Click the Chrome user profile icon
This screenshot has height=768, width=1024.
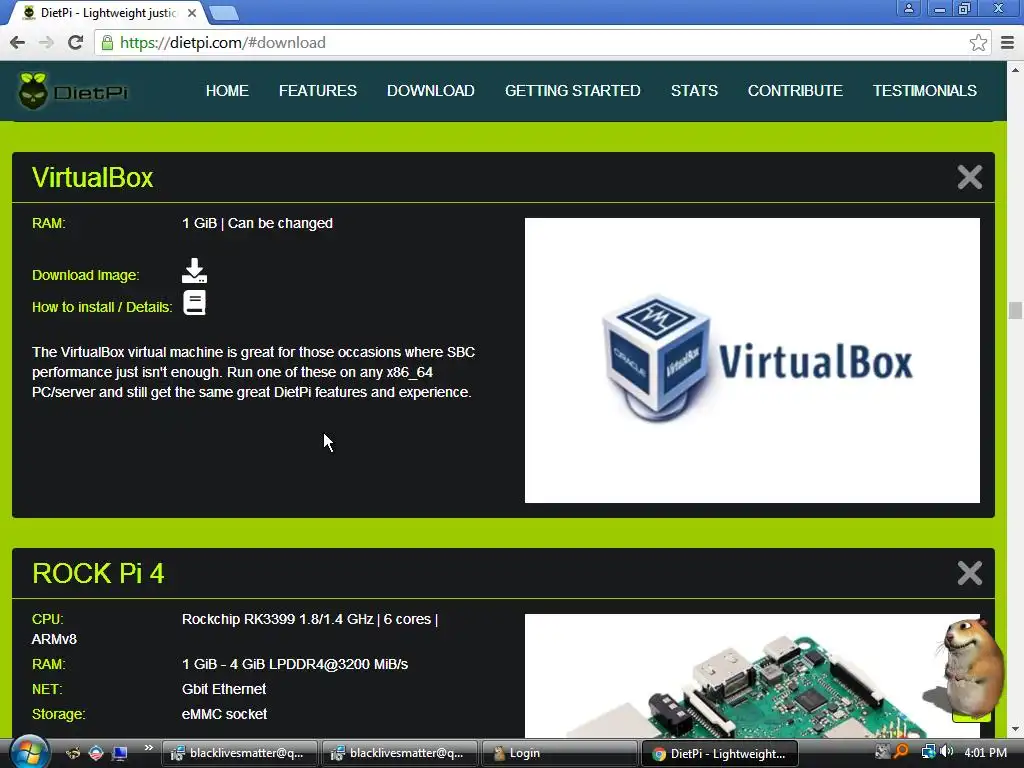tap(908, 8)
